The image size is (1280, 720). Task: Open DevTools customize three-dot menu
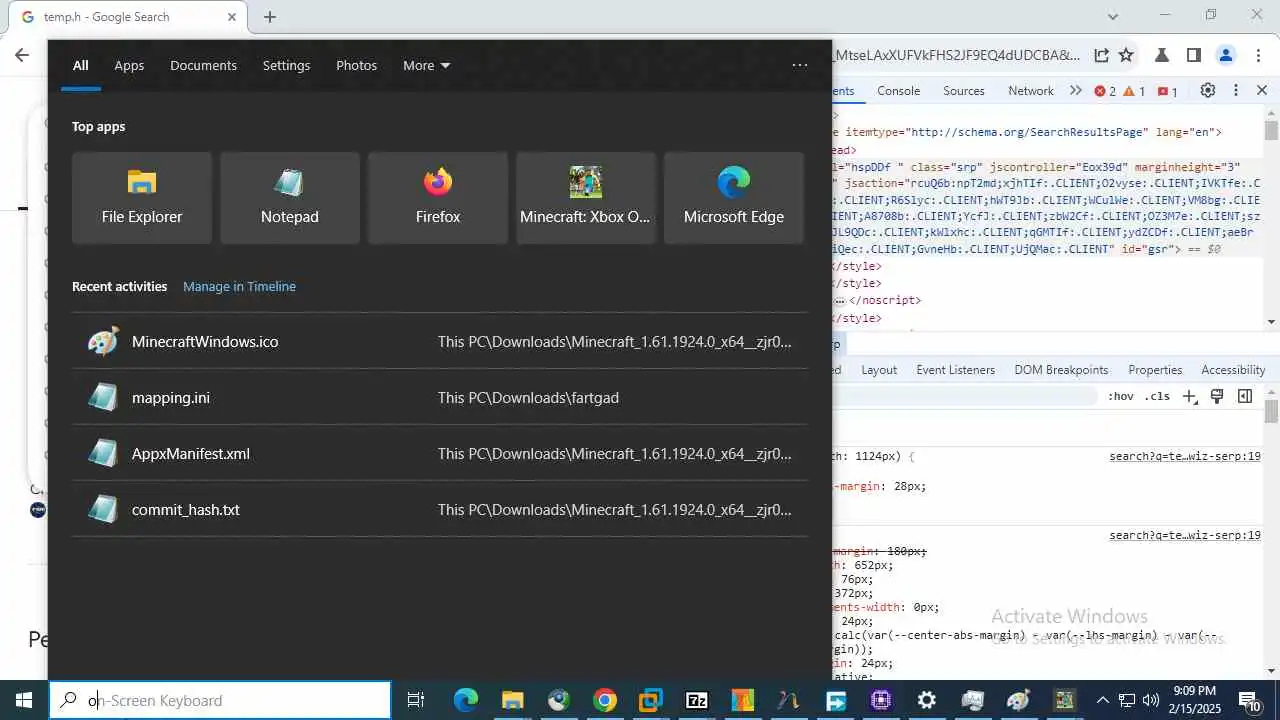pos(1236,90)
